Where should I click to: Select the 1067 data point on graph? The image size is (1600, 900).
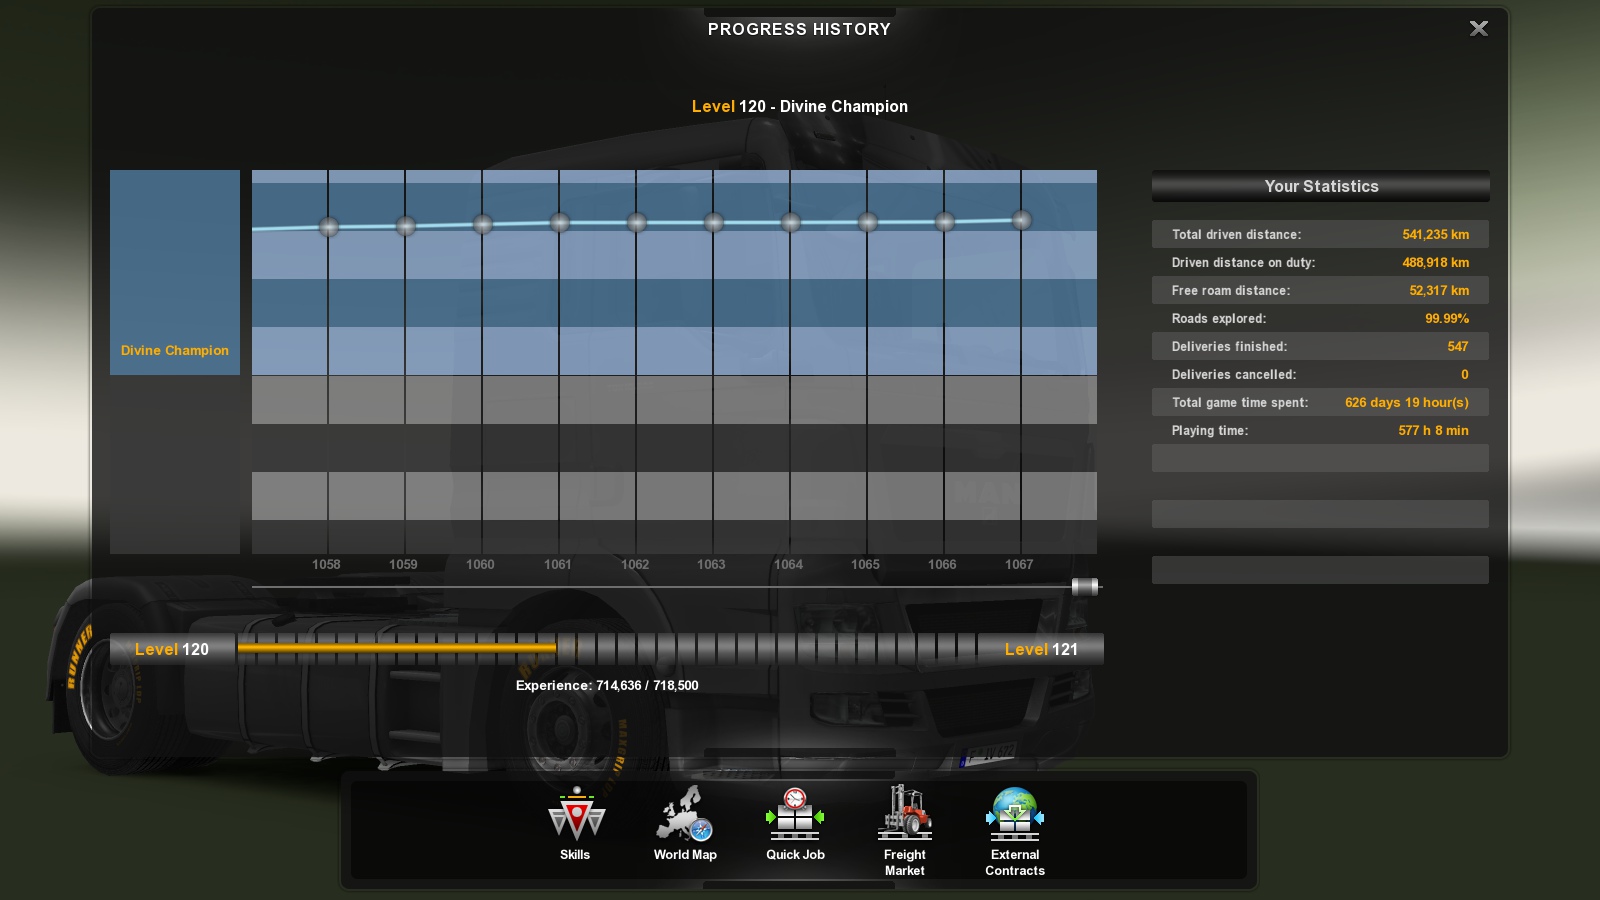(1021, 220)
